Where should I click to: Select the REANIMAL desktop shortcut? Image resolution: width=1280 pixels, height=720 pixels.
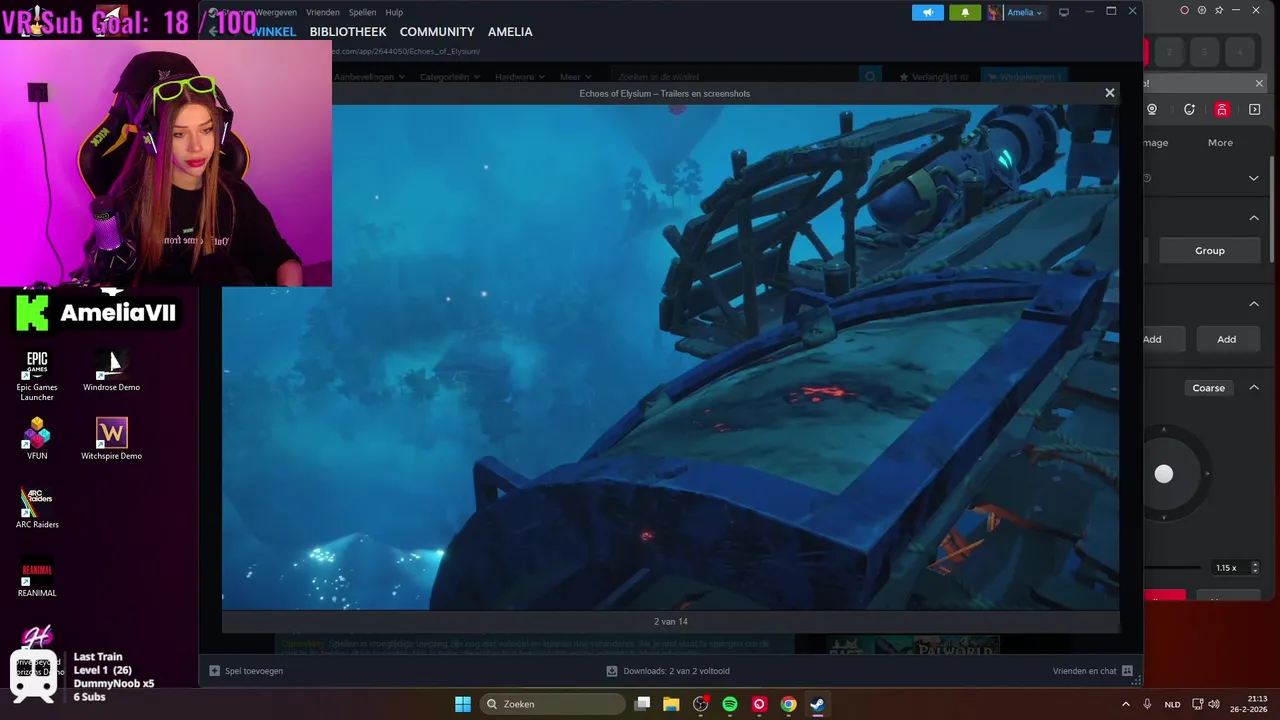tap(37, 576)
